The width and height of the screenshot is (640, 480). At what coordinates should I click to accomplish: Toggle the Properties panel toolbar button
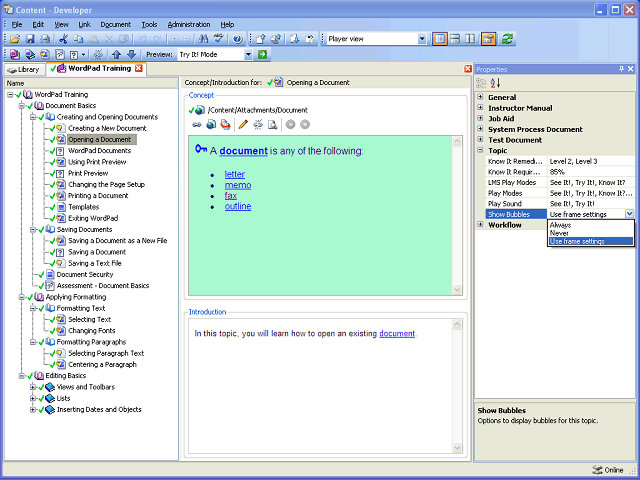pos(489,39)
